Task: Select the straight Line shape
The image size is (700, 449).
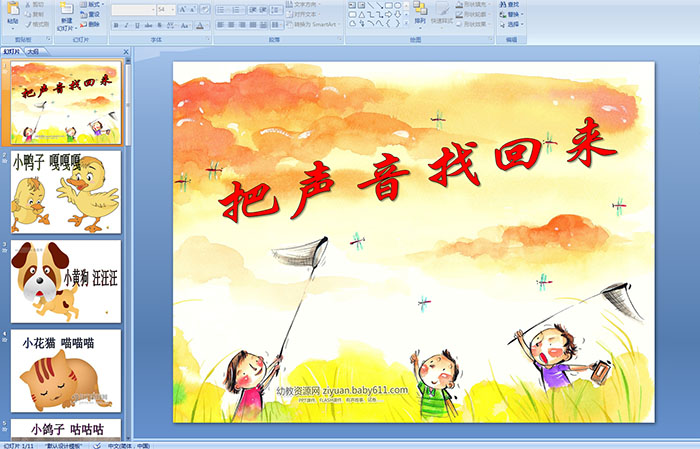Action: pos(371,5)
